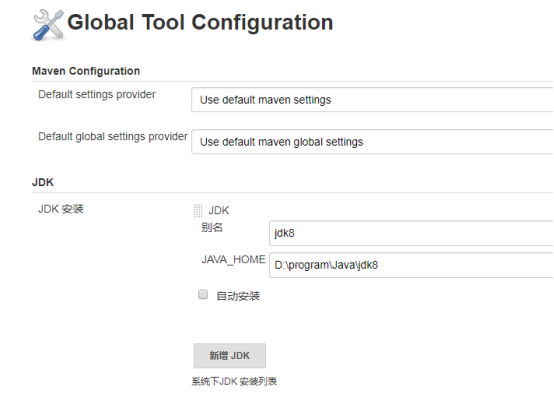Click the wrench and screwdriver tools icon
Viewport: 554px width, 394px height.
tap(48, 25)
